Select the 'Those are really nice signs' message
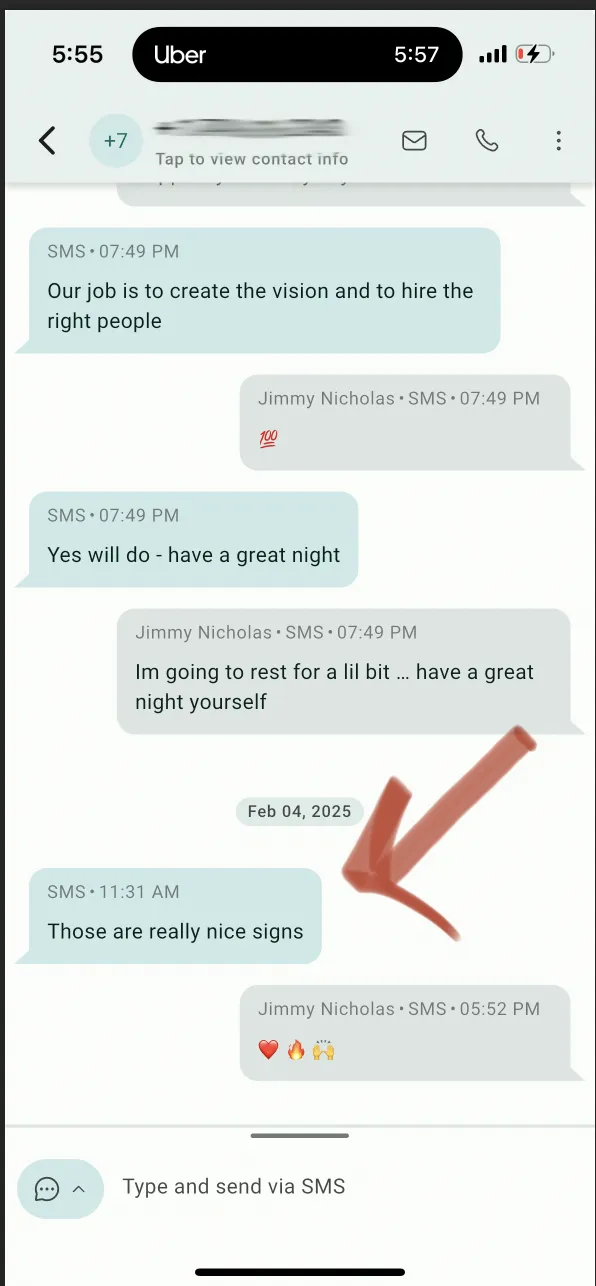The height and width of the screenshot is (1286, 596). (x=169, y=916)
